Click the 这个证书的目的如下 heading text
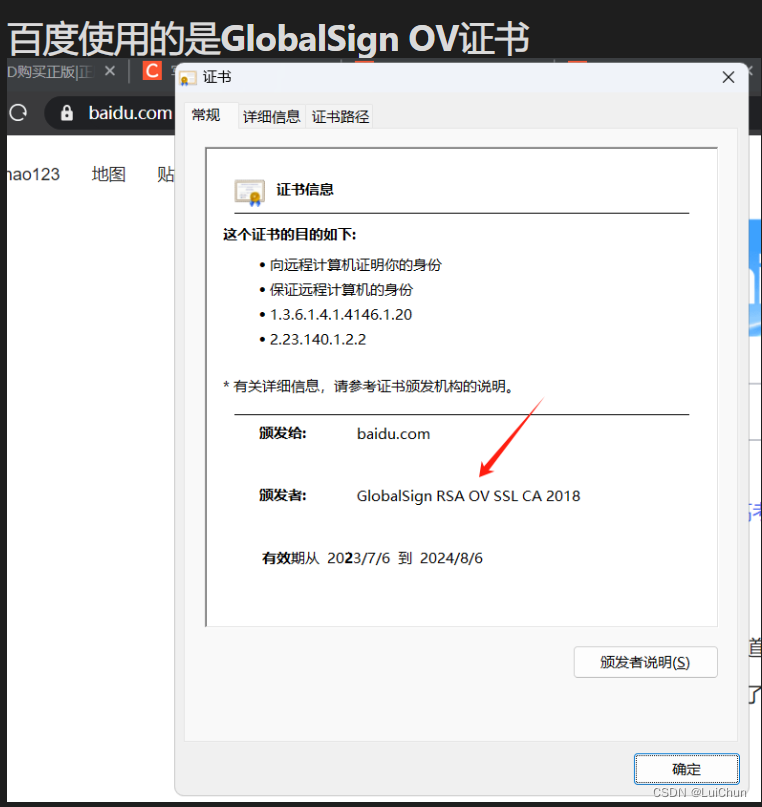This screenshot has width=762, height=807. pyautogui.click(x=289, y=235)
